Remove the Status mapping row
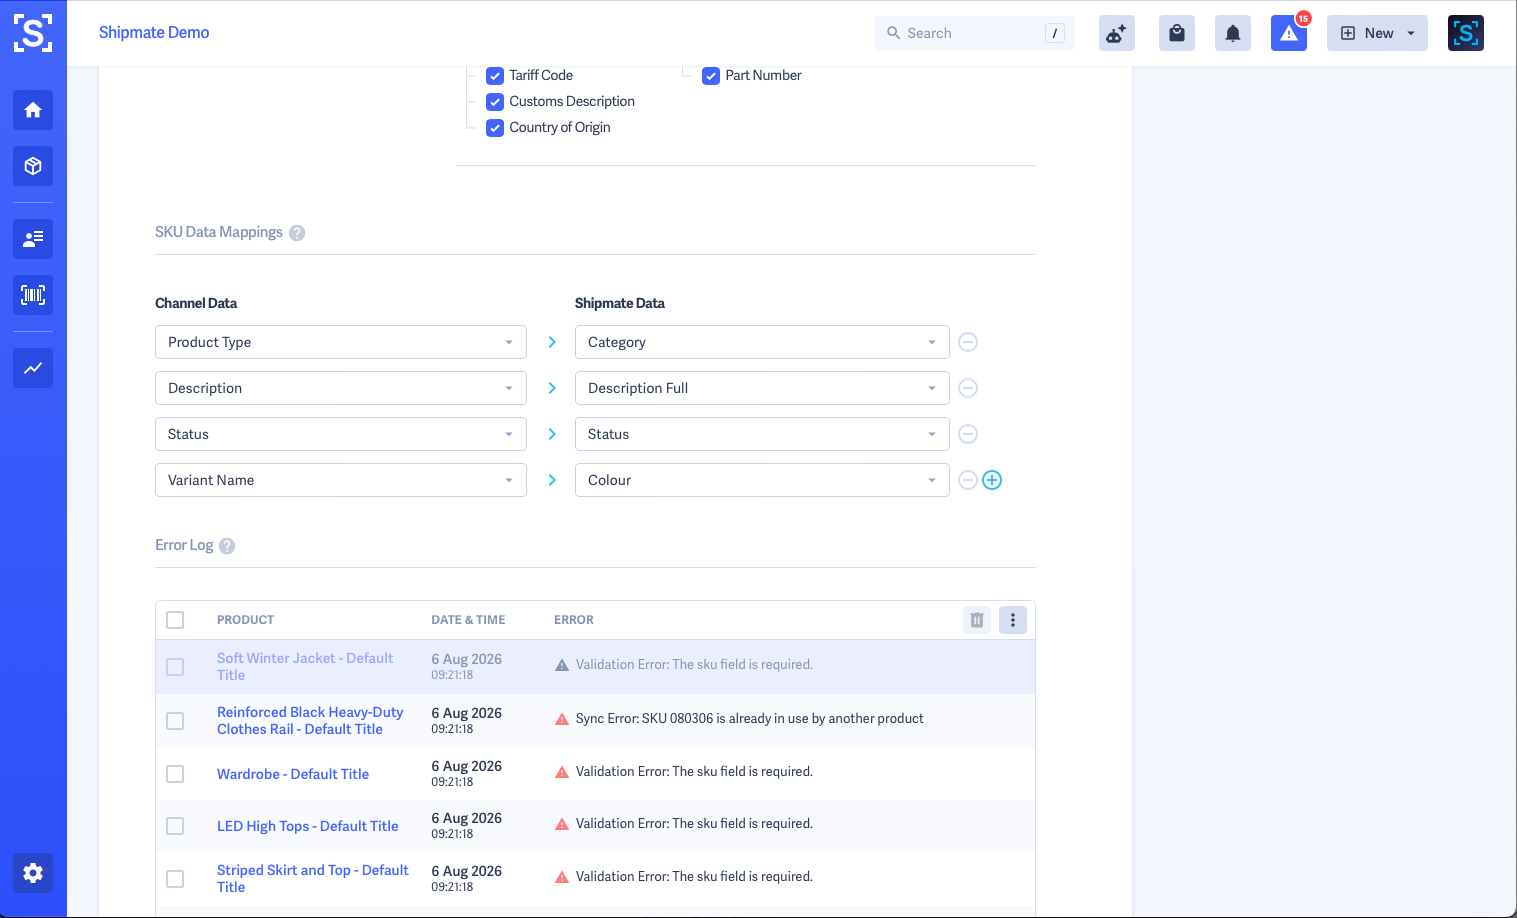Image resolution: width=1517 pixels, height=918 pixels. click(968, 434)
